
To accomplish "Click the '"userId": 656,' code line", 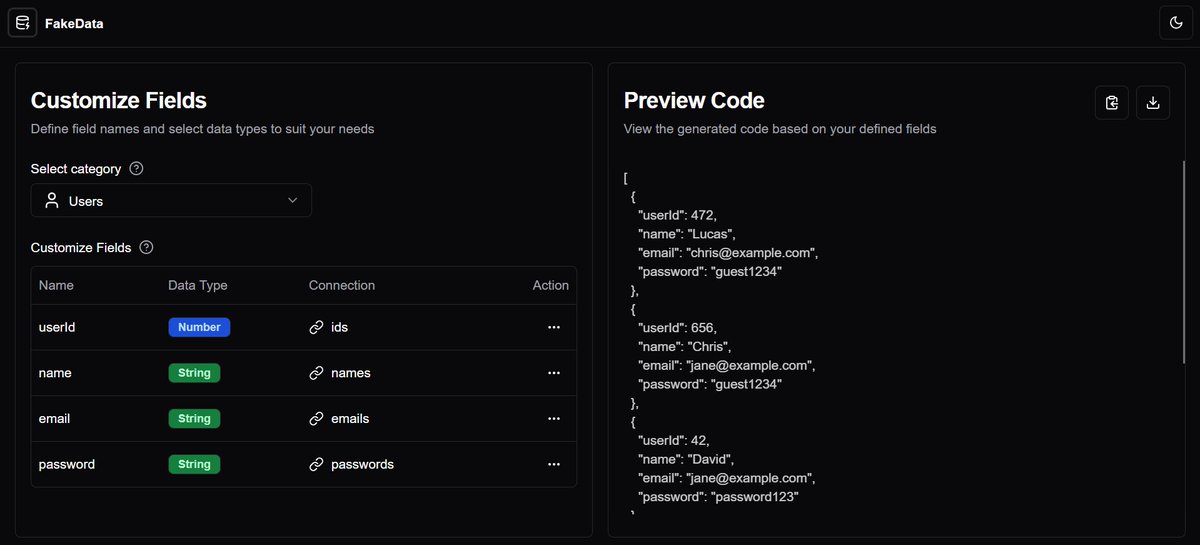I will (678, 327).
